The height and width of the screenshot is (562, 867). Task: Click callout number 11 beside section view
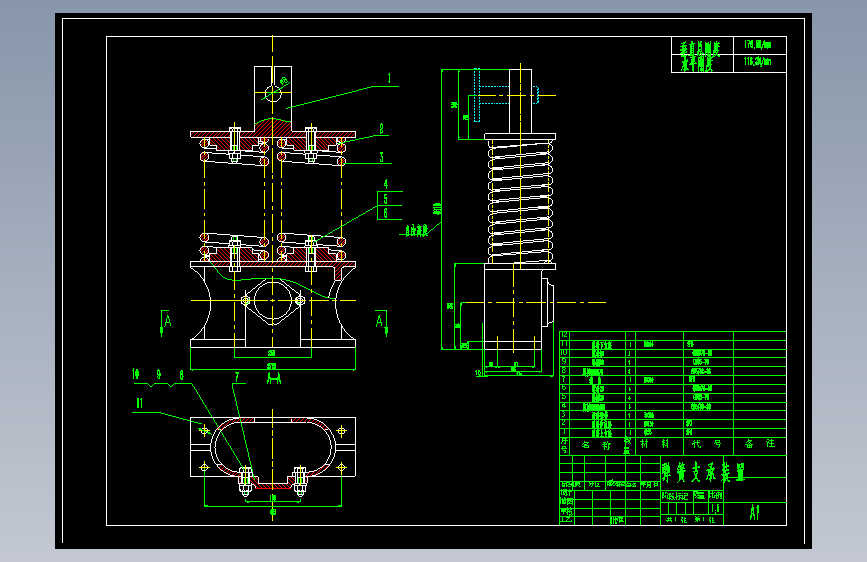(x=139, y=404)
